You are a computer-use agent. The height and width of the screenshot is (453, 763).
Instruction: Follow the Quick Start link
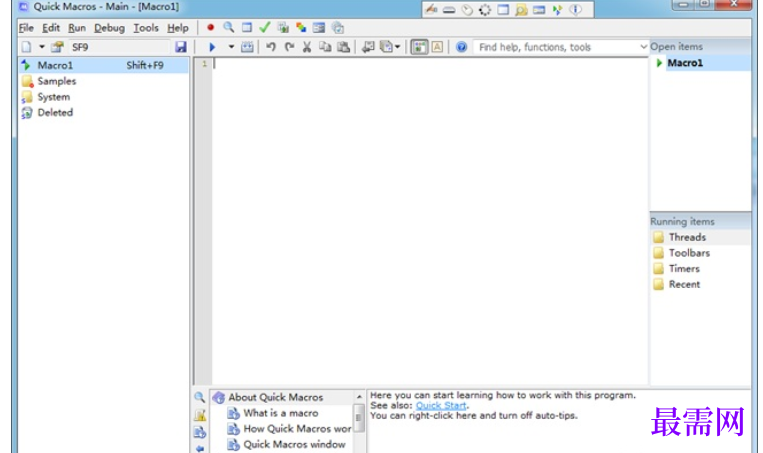pyautogui.click(x=441, y=406)
